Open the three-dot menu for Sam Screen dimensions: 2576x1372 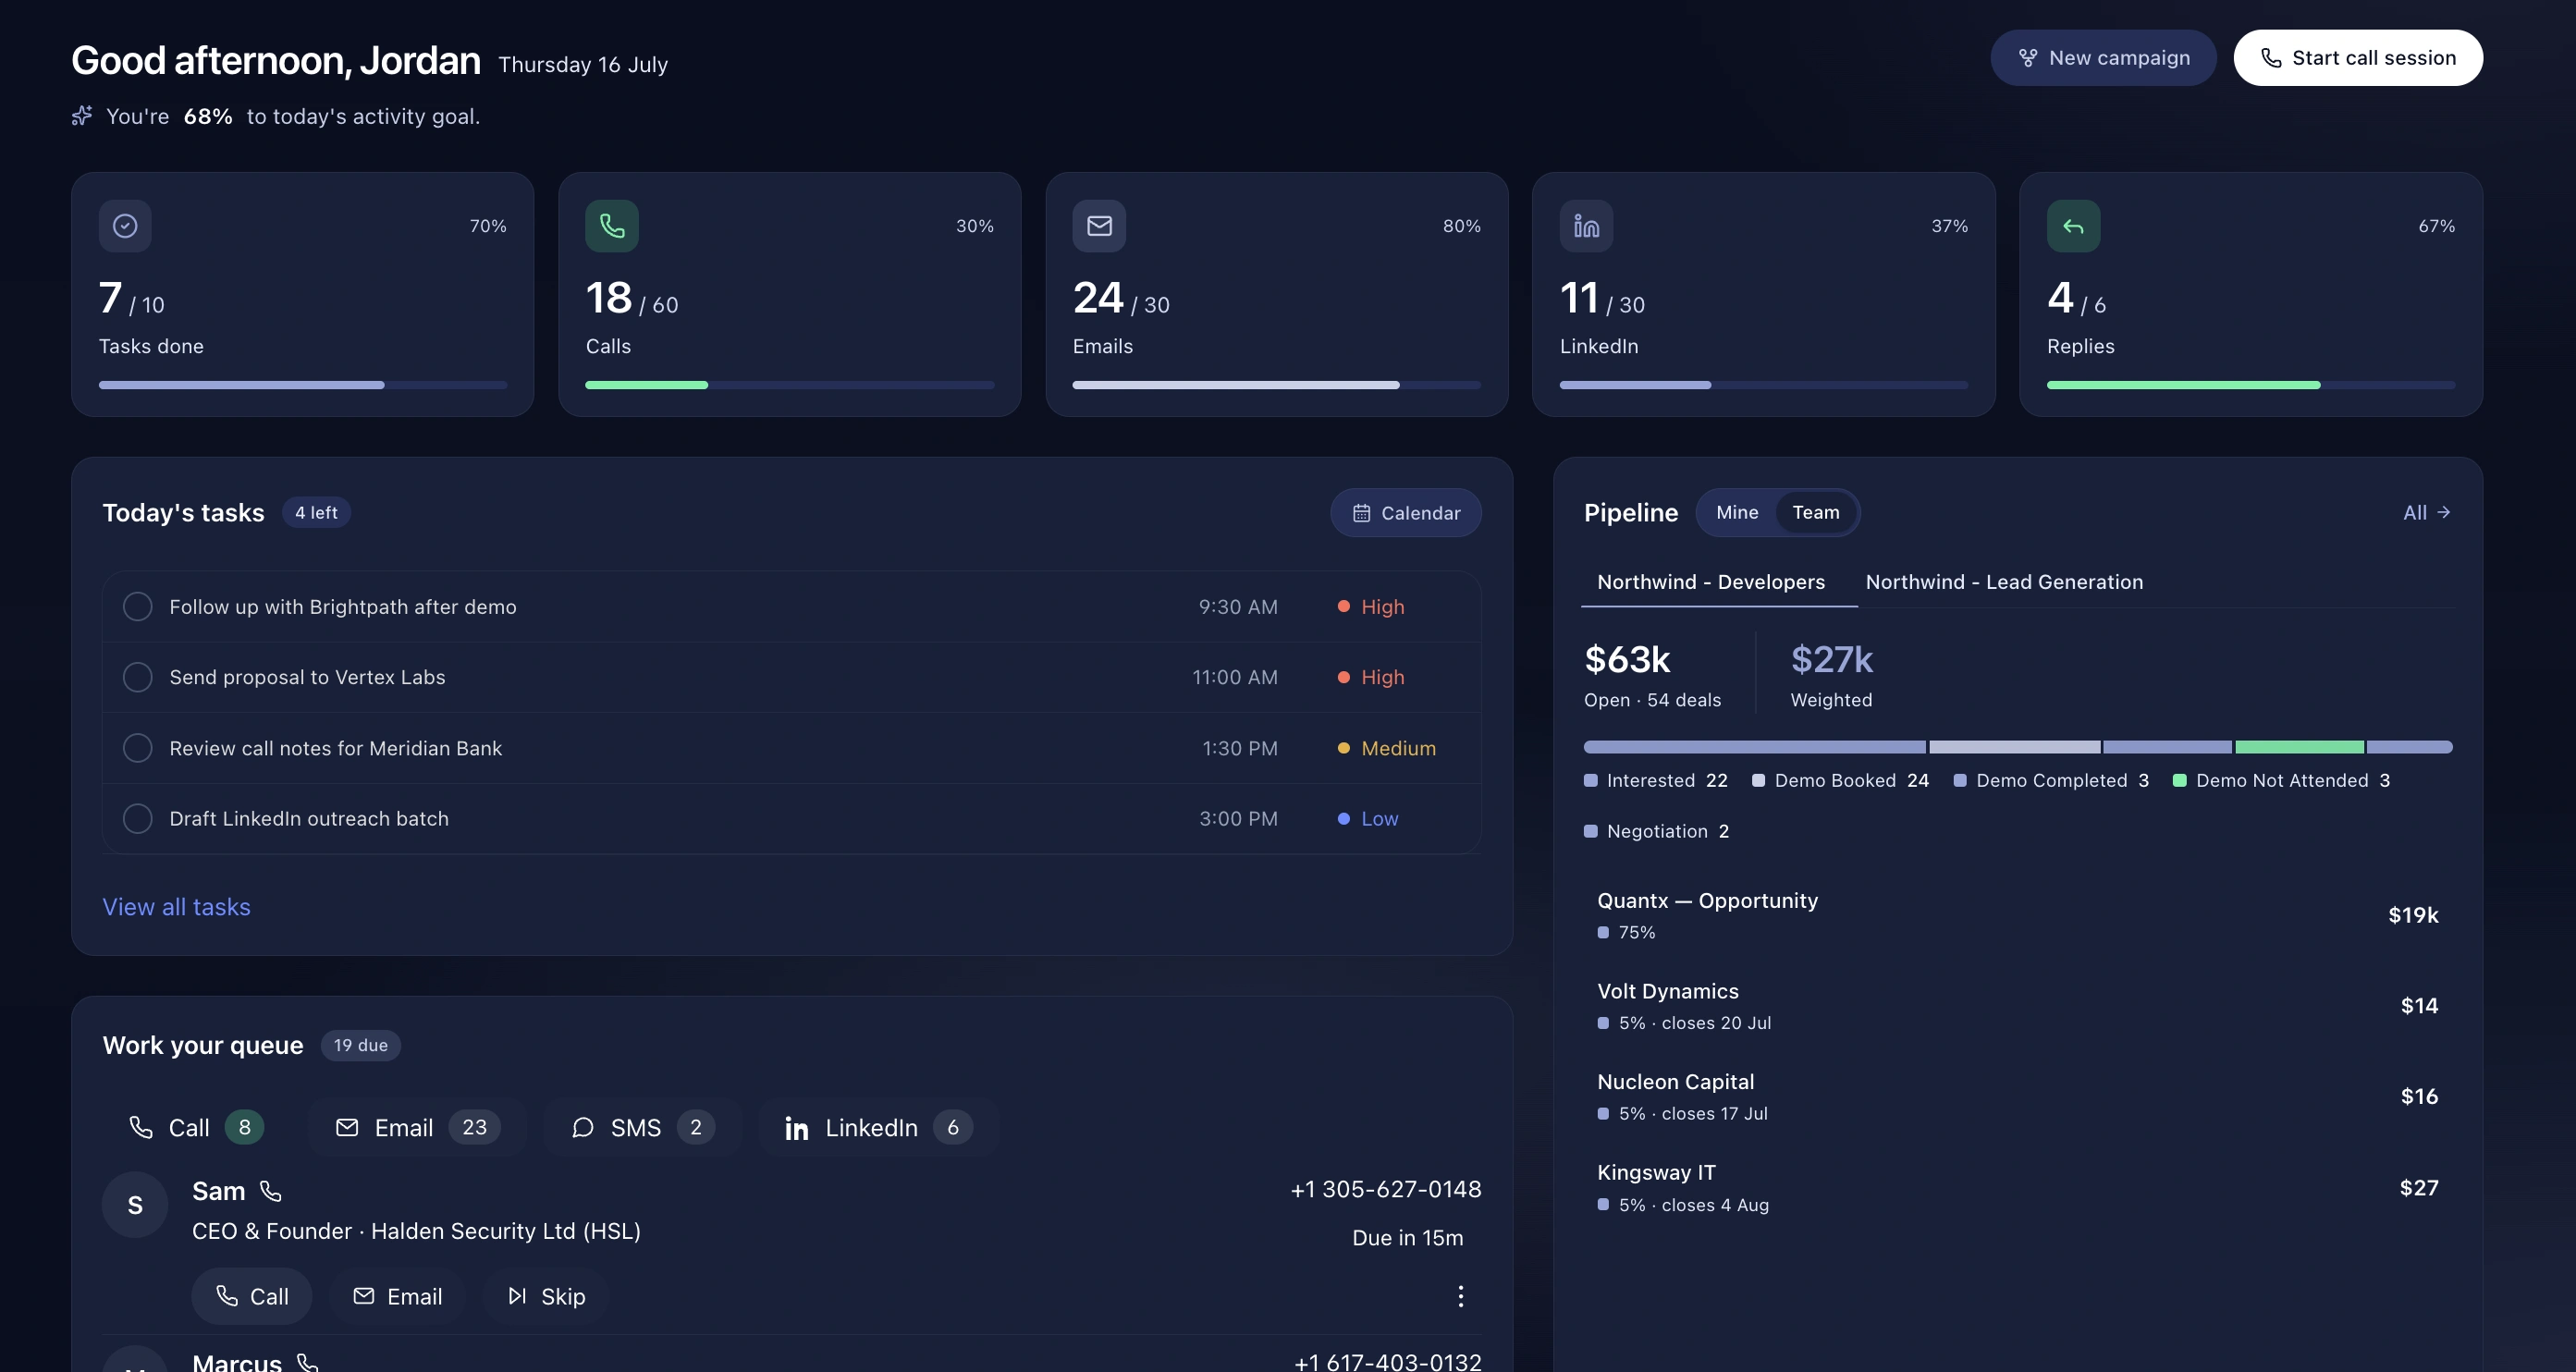click(x=1461, y=1296)
